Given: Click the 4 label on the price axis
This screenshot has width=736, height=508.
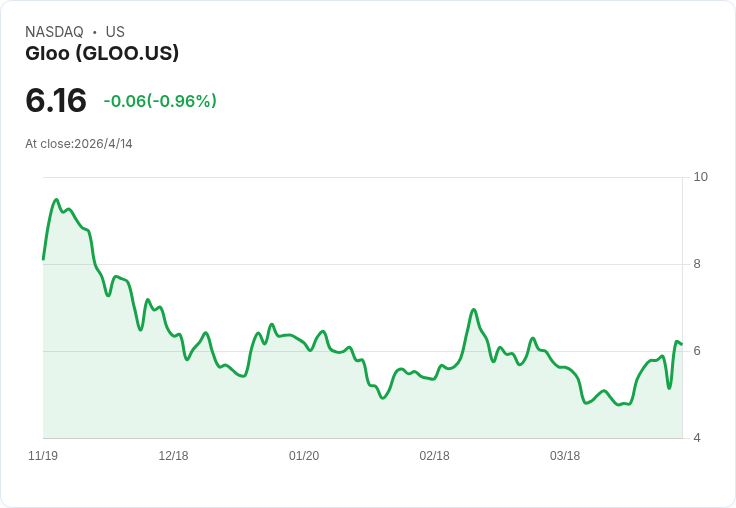Looking at the screenshot, I should pyautogui.click(x=697, y=438).
